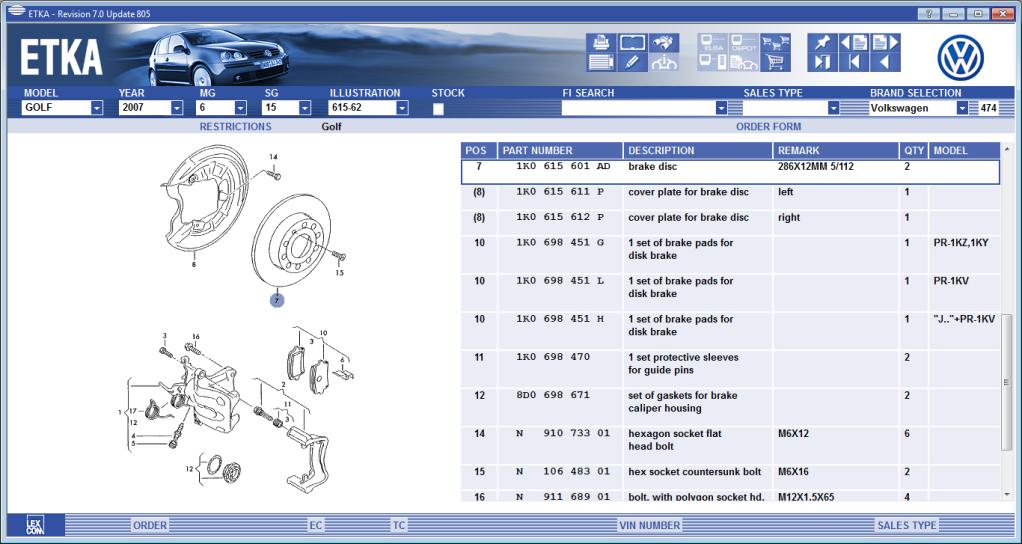Click the parts list scroll down arrow
Screen dimensions: 1022x544
pos(1007,494)
